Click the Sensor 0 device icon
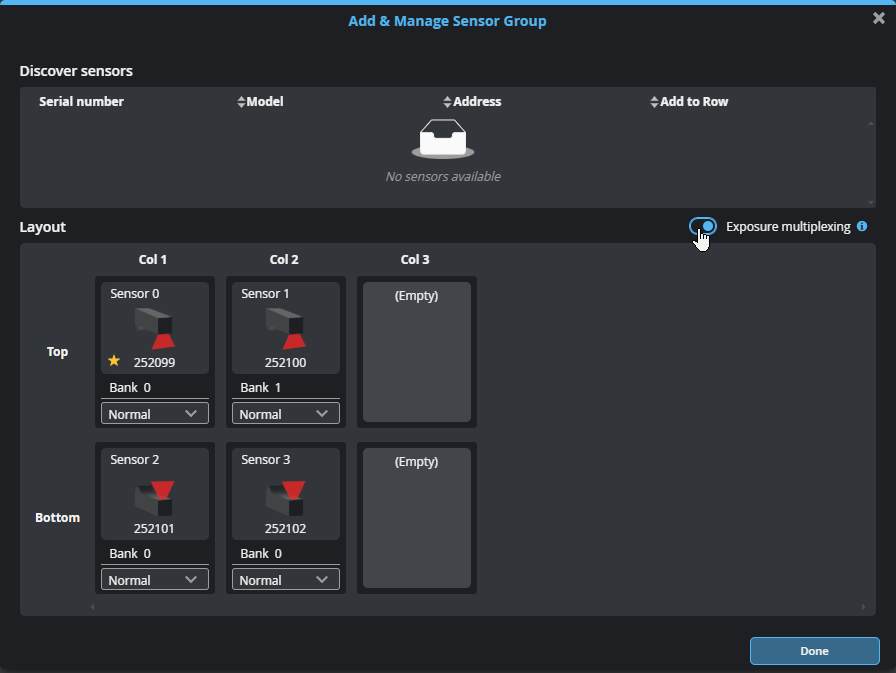Screen dimensions: 896x673 pyautogui.click(x=155, y=328)
